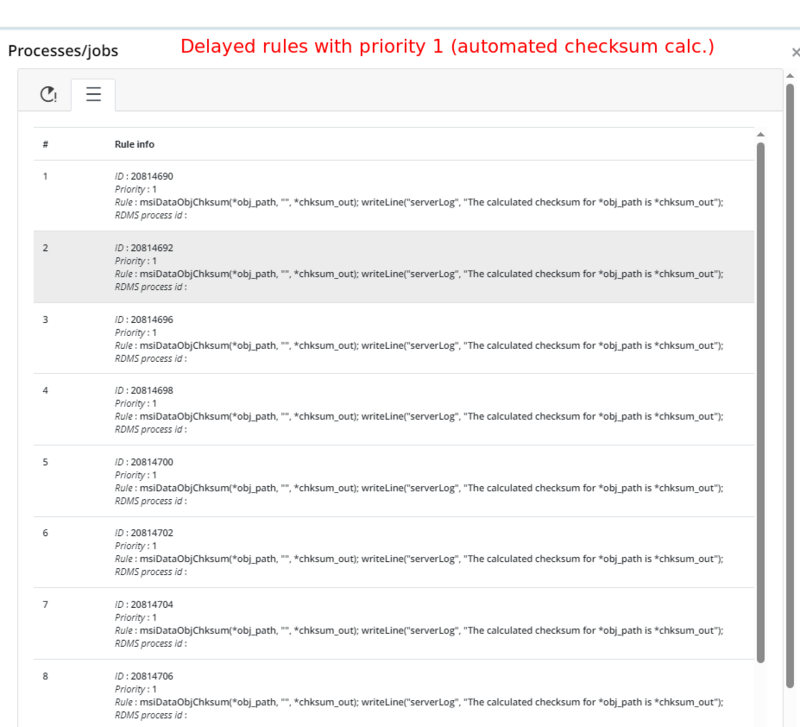Select the list view tab icon

pyautogui.click(x=93, y=94)
